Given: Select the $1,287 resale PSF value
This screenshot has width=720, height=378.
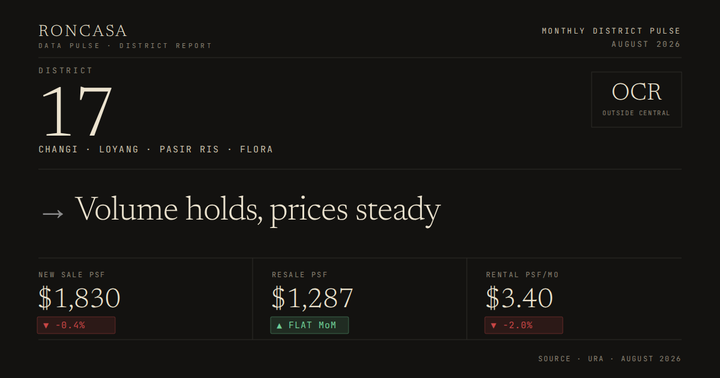Looking at the screenshot, I should point(312,298).
